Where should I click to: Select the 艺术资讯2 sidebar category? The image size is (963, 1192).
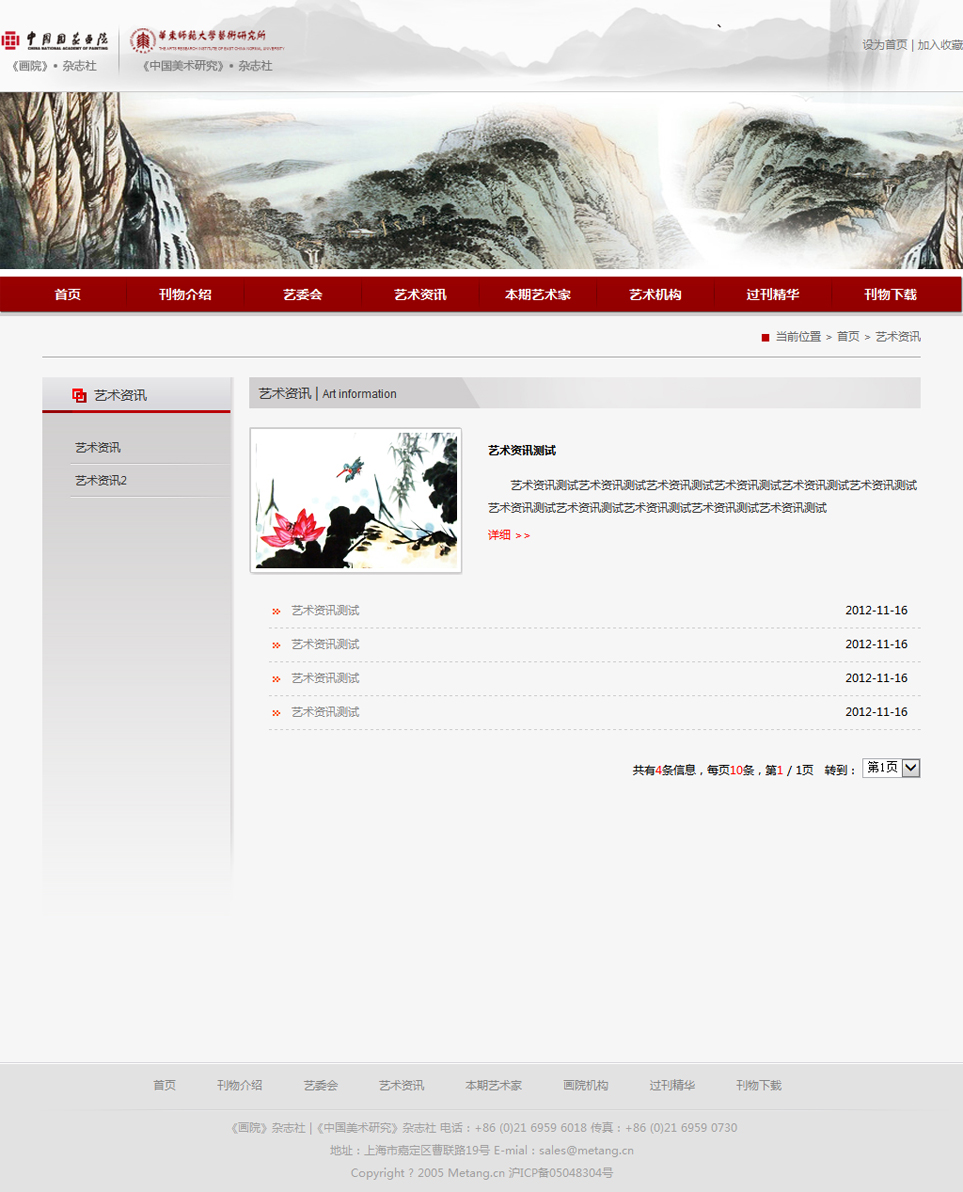pos(101,480)
